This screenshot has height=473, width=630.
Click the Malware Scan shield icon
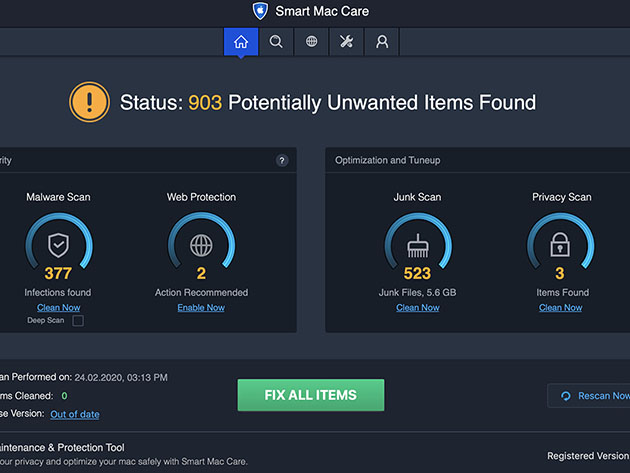pos(58,244)
